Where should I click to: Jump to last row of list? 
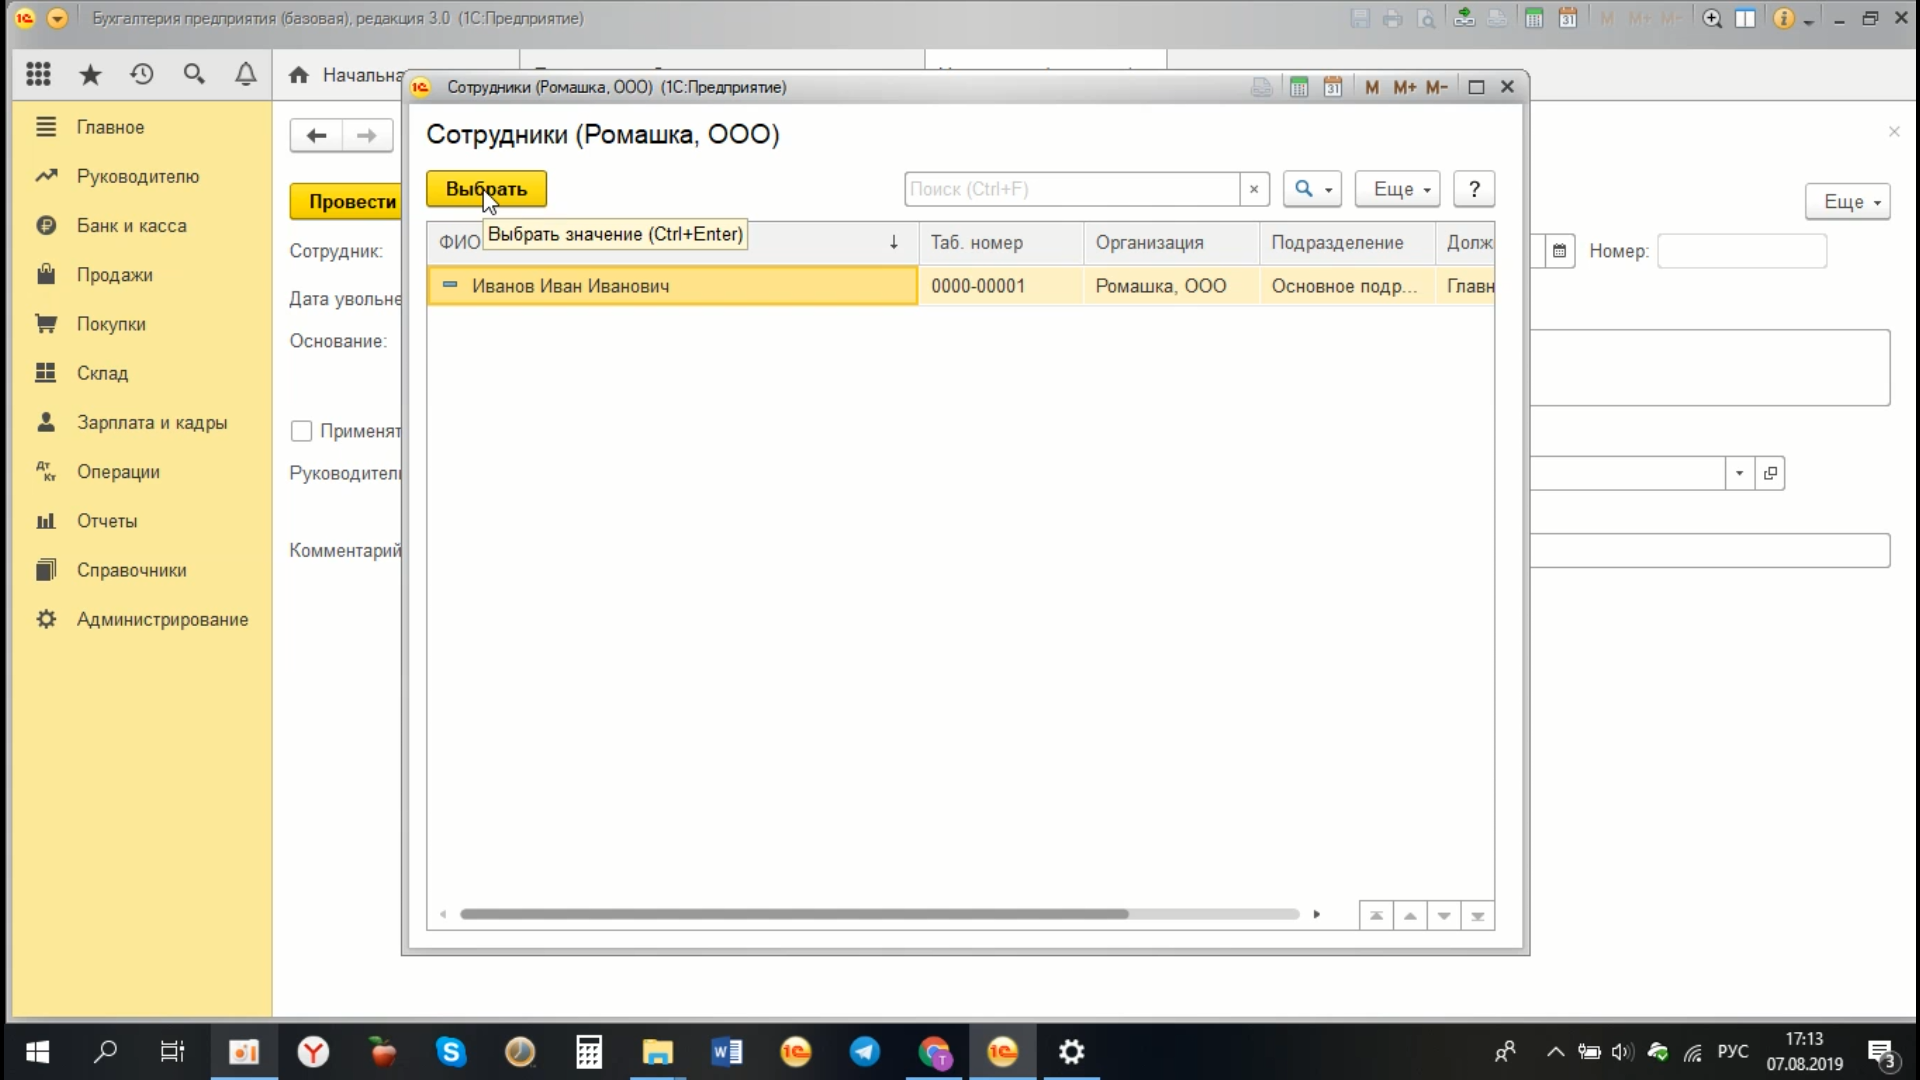coord(1478,916)
